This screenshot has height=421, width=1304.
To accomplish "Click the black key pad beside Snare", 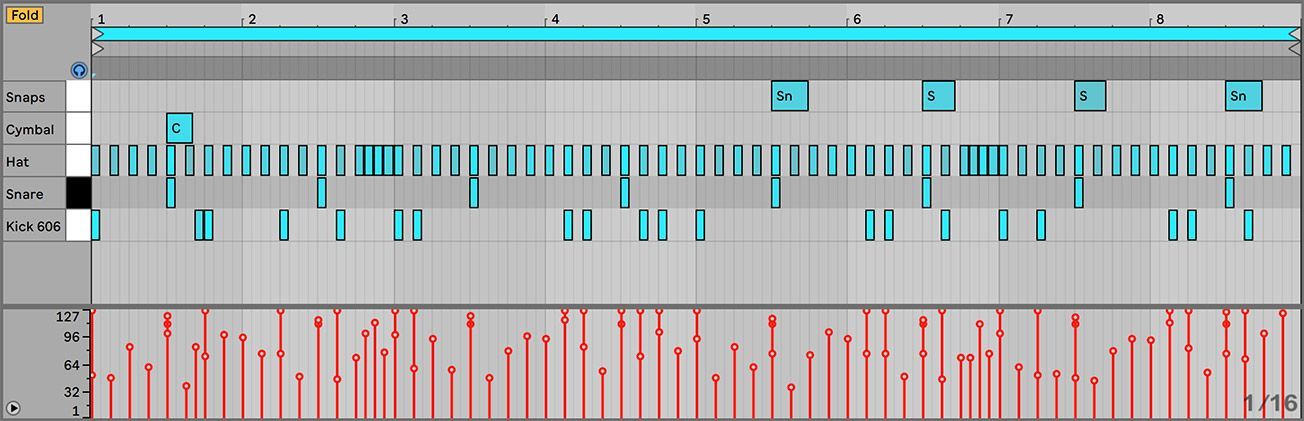I will 78,193.
